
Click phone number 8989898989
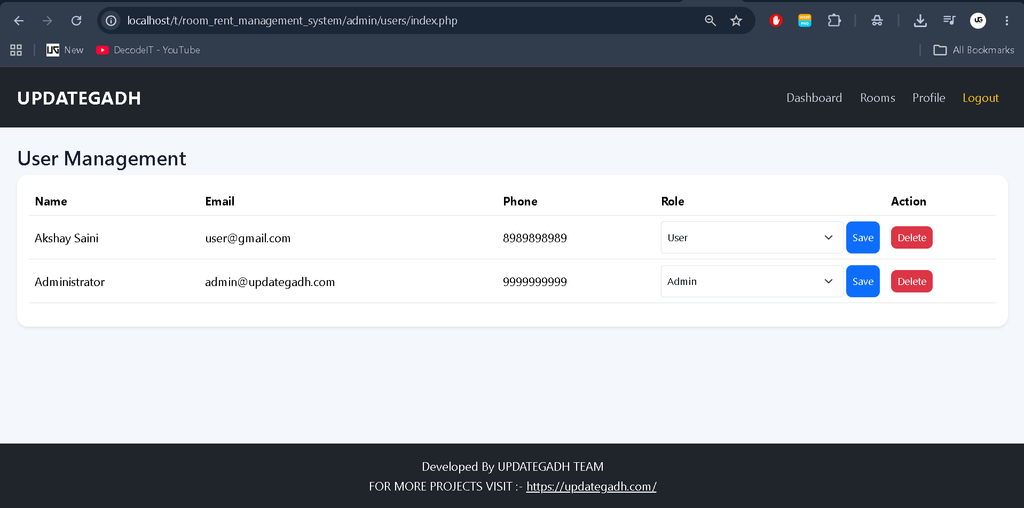tap(535, 238)
